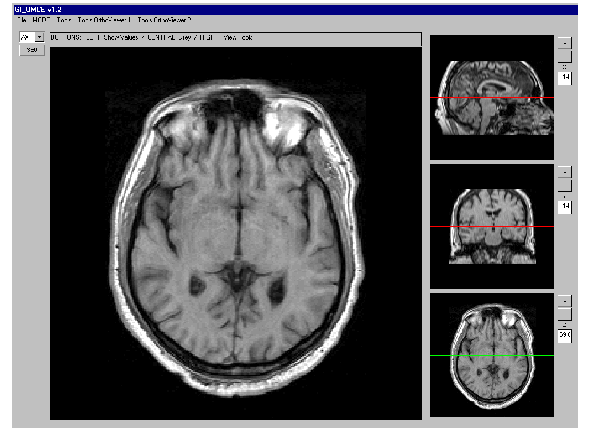Image resolution: width=591 pixels, height=433 pixels.
Task: Click upper stepper button beside coronal view
Action: [565, 172]
